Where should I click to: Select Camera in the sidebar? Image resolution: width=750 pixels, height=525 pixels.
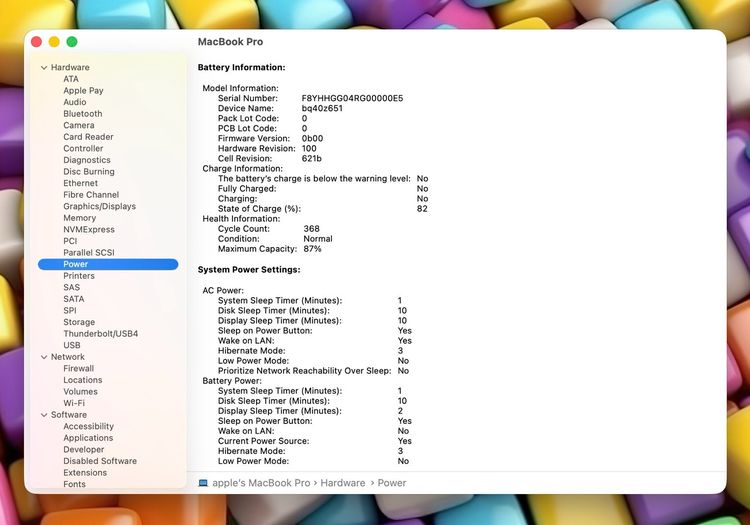click(x=79, y=125)
